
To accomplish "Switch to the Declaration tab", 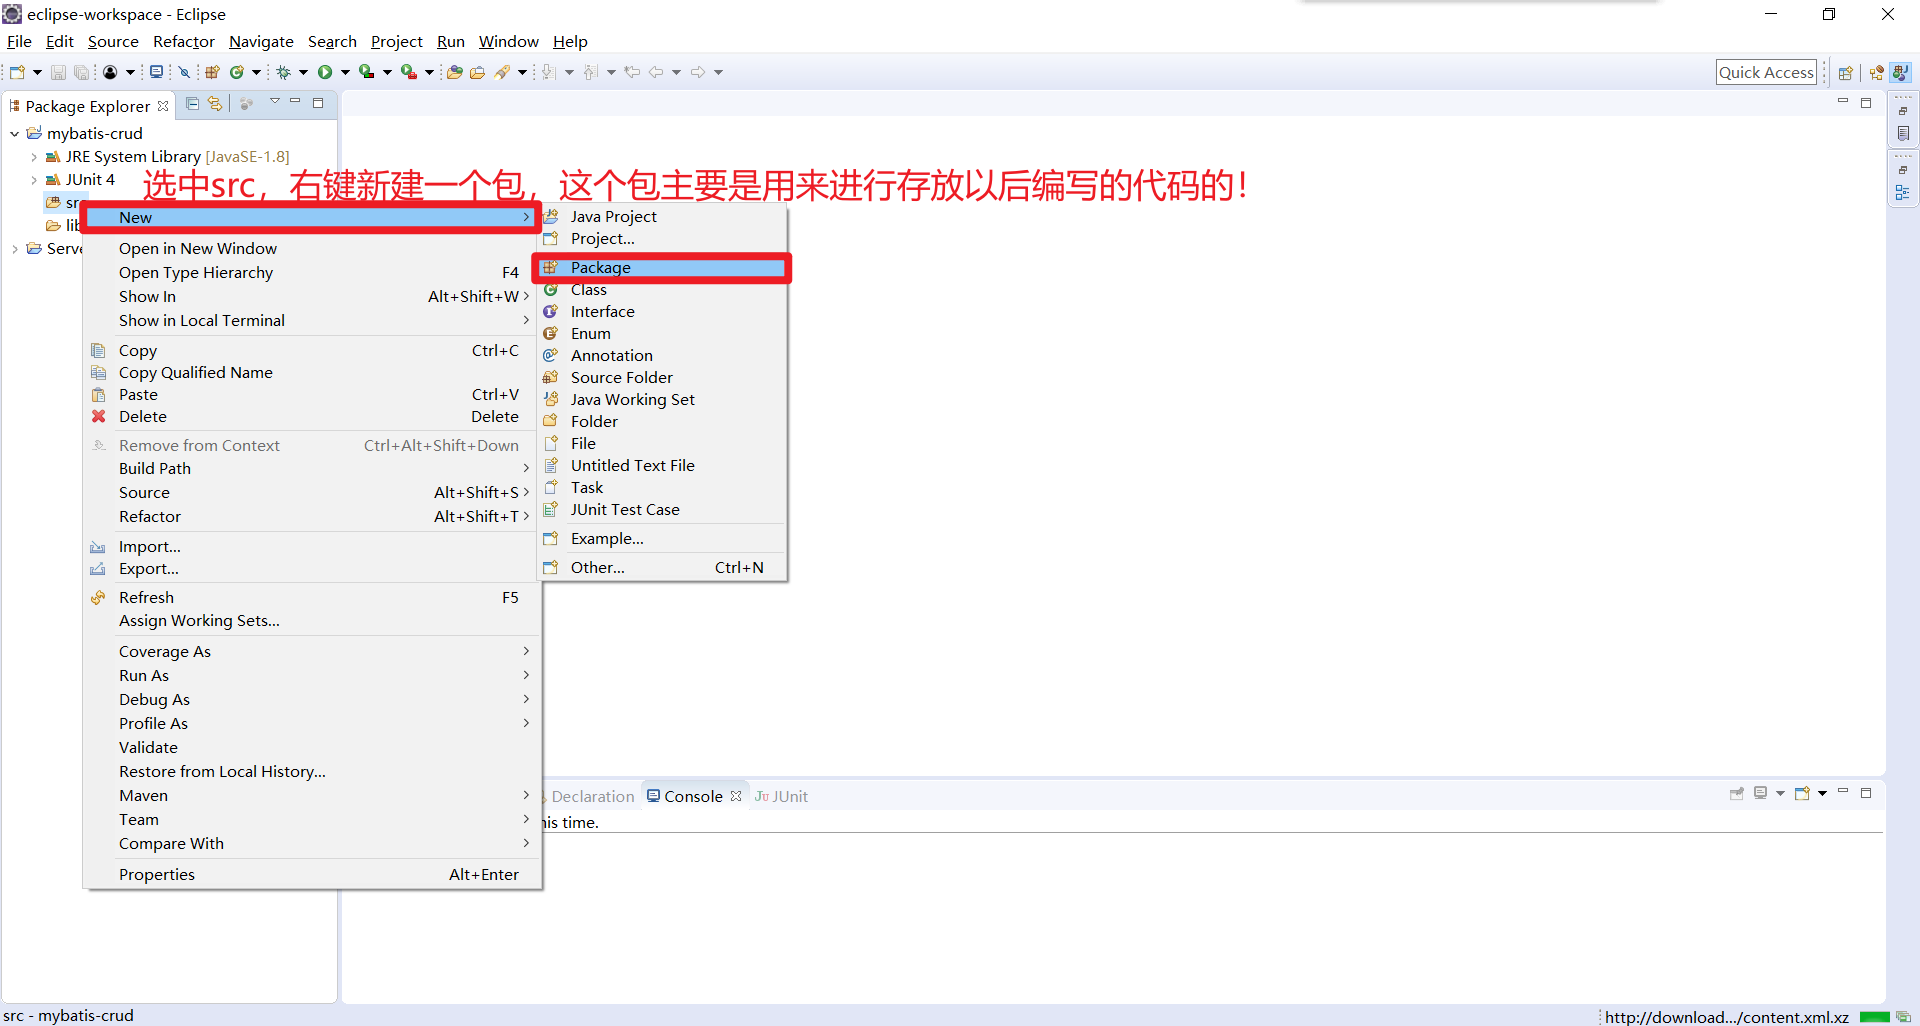I will (591, 796).
